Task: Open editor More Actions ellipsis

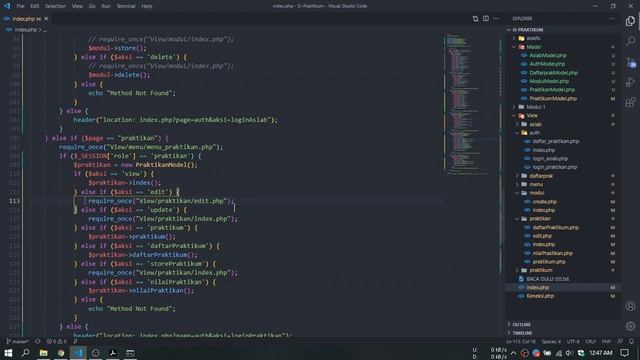Action: [x=496, y=19]
